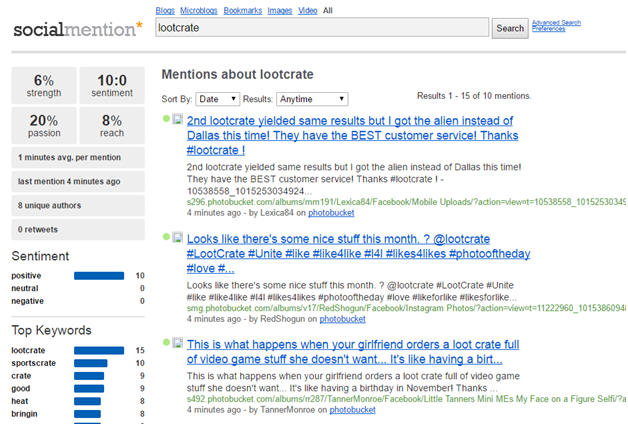The width and height of the screenshot is (628, 426).
Task: Click 'Results 1 - 15 of 10 mentions' text
Action: [x=474, y=96]
